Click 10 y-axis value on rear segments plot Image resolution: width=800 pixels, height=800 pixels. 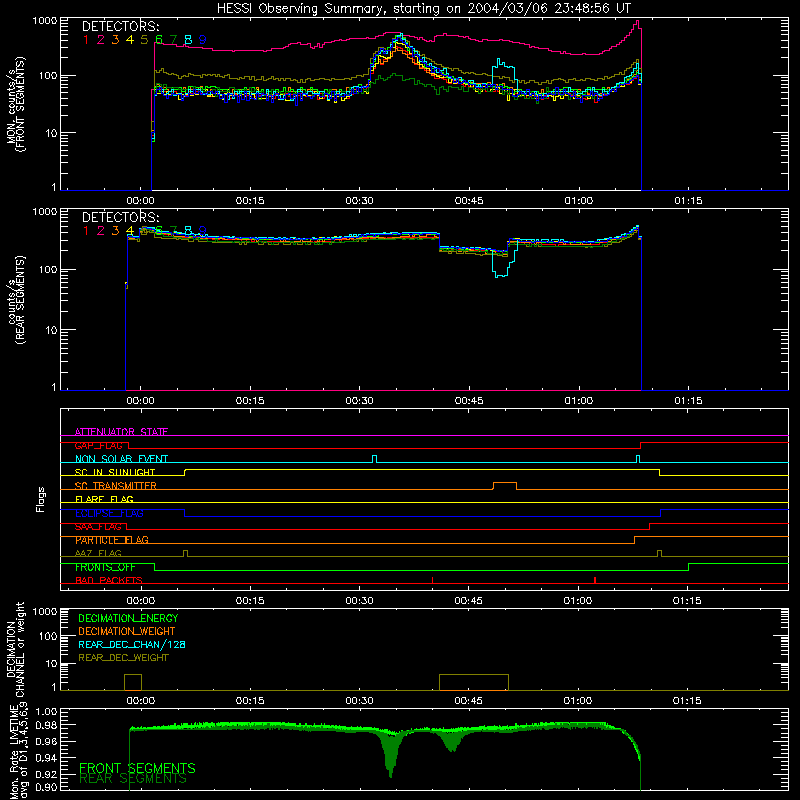click(52, 330)
